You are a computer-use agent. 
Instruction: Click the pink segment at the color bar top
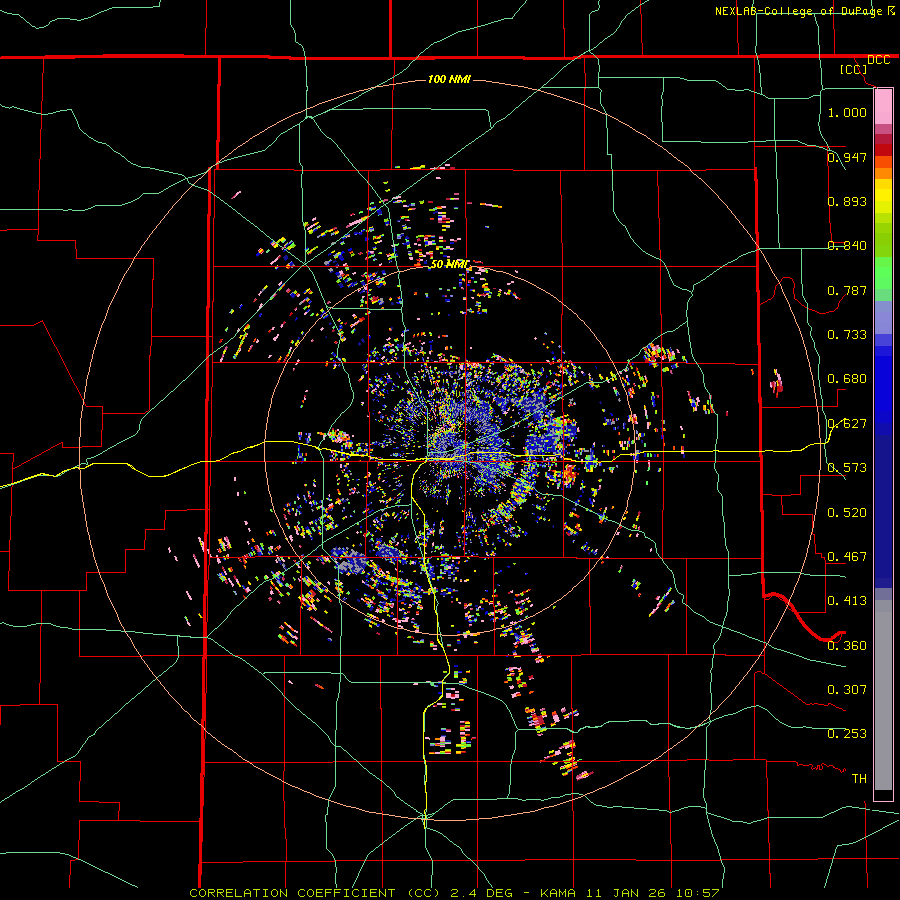click(x=883, y=106)
